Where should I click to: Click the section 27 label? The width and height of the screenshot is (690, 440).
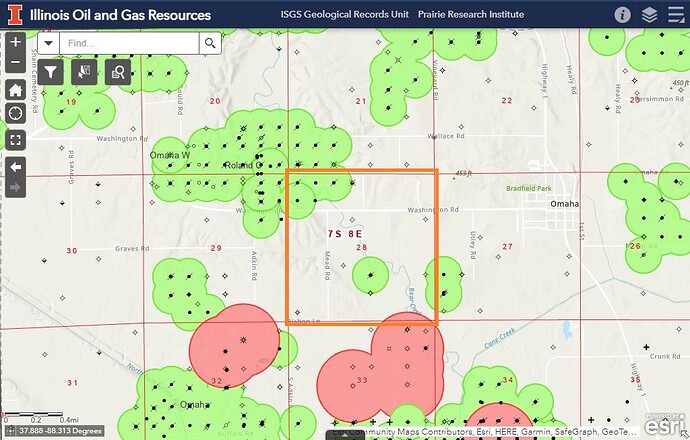pos(507,246)
